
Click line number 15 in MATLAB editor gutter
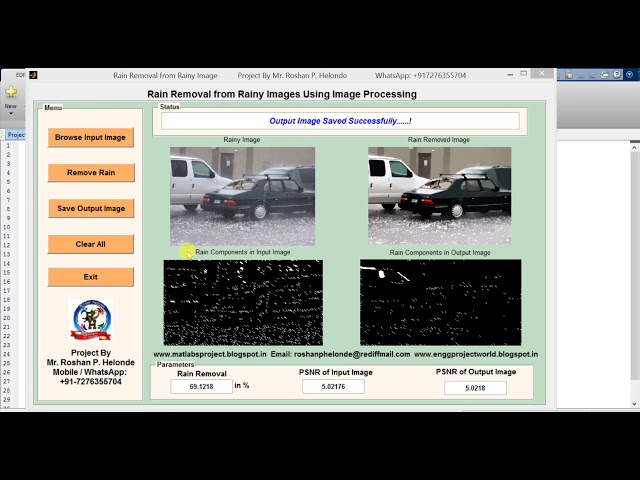[6, 272]
